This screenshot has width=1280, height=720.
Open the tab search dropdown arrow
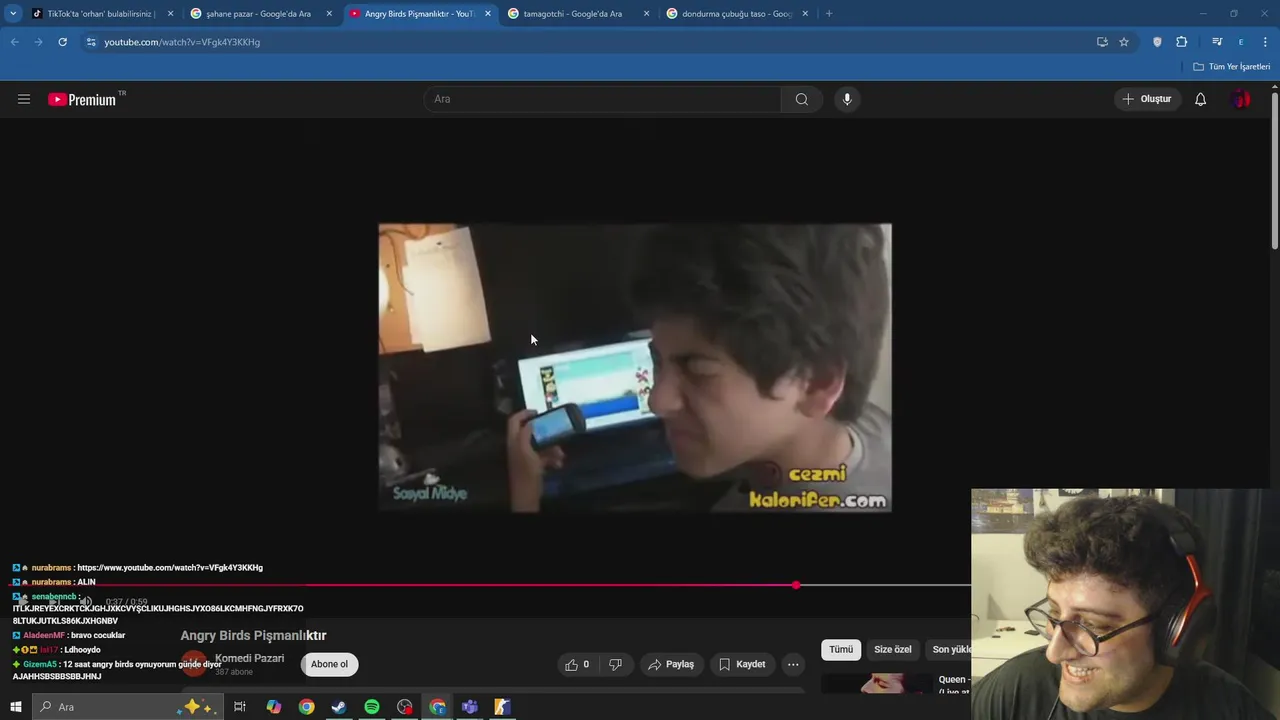[x=13, y=14]
